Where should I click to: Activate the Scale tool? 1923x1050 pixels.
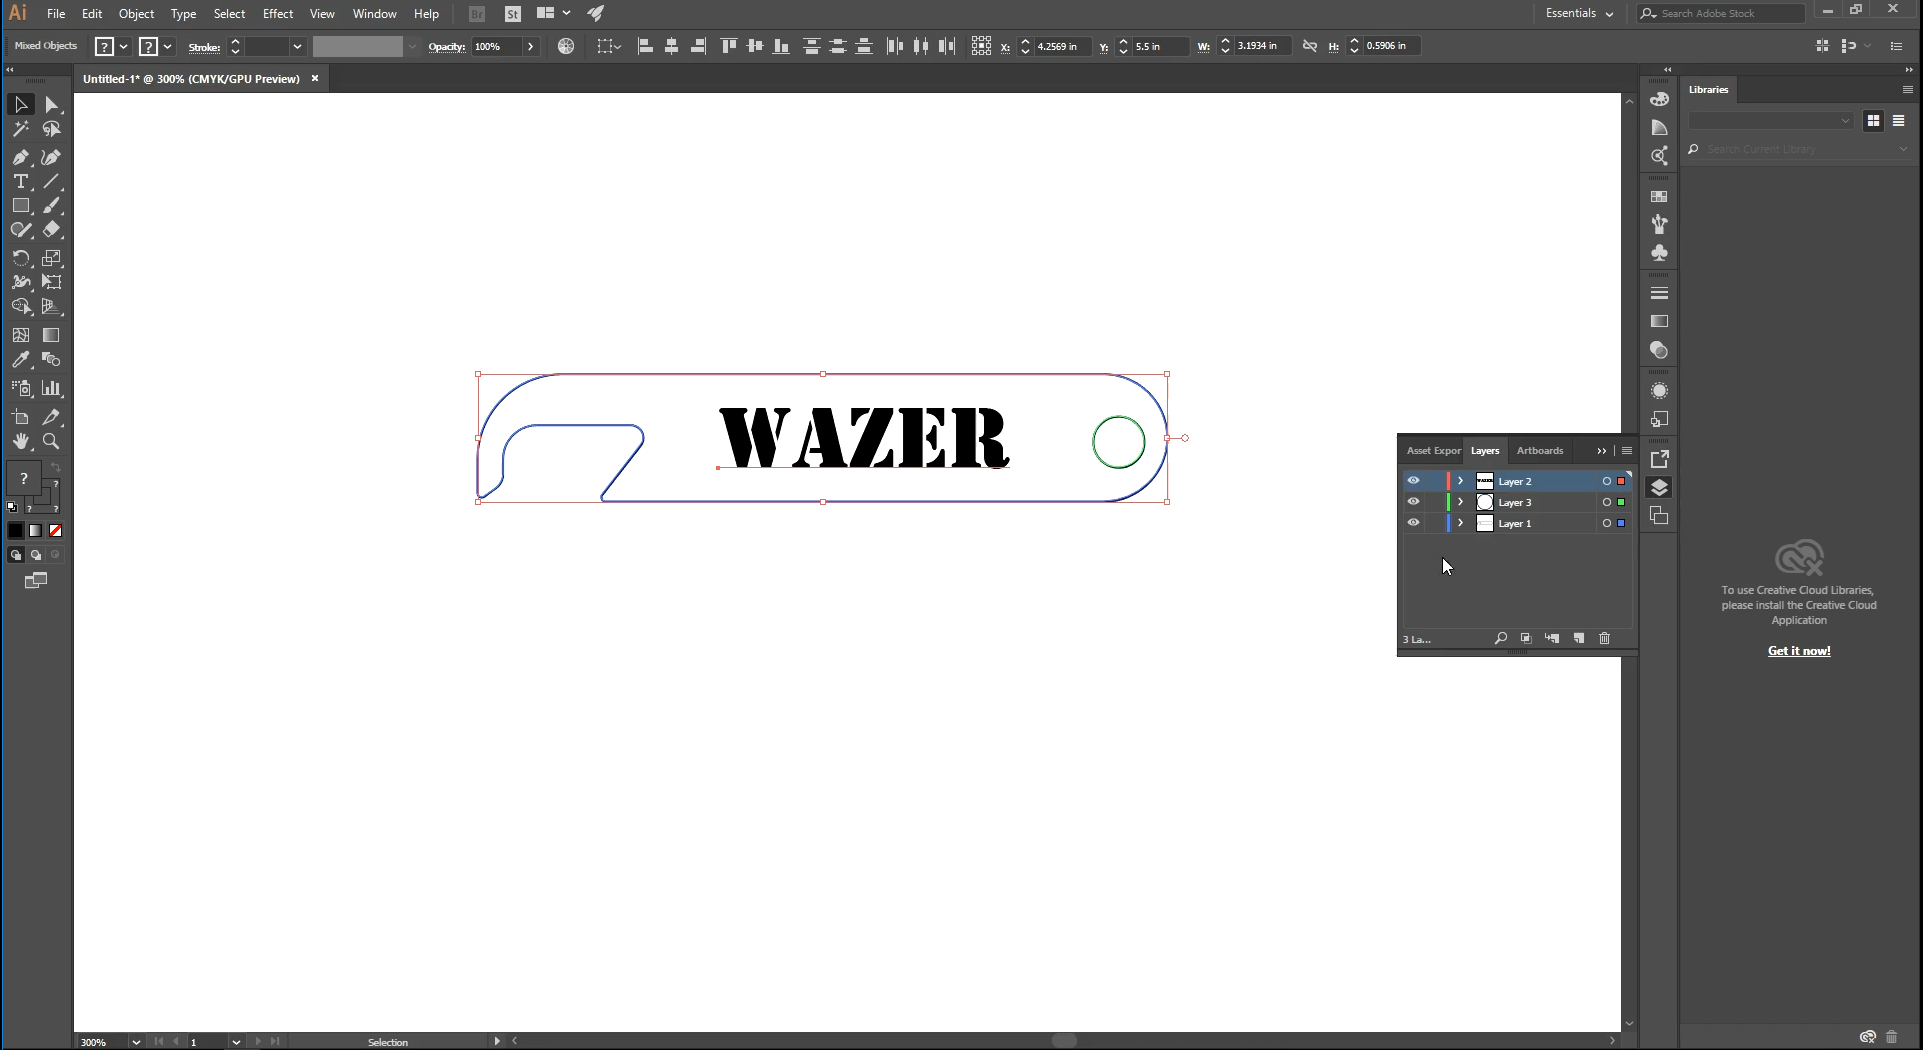52,258
